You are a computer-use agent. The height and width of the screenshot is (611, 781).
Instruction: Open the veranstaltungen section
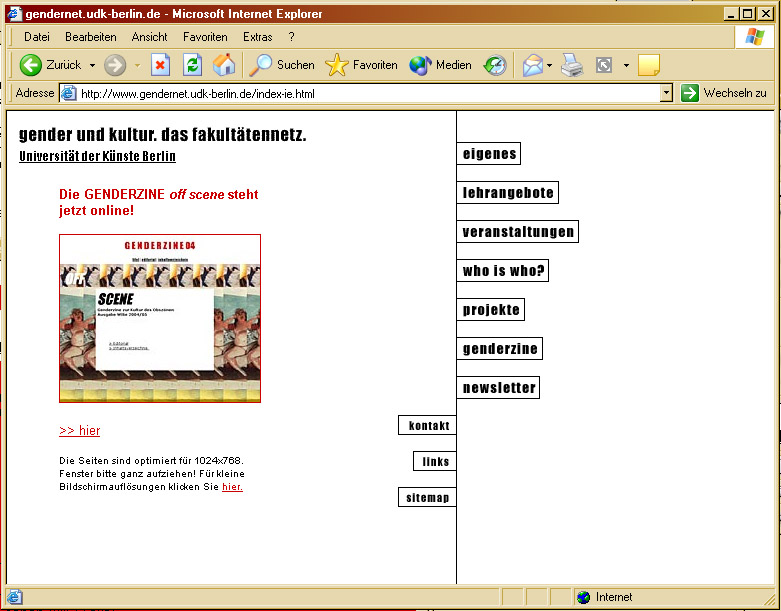pyautogui.click(x=518, y=232)
